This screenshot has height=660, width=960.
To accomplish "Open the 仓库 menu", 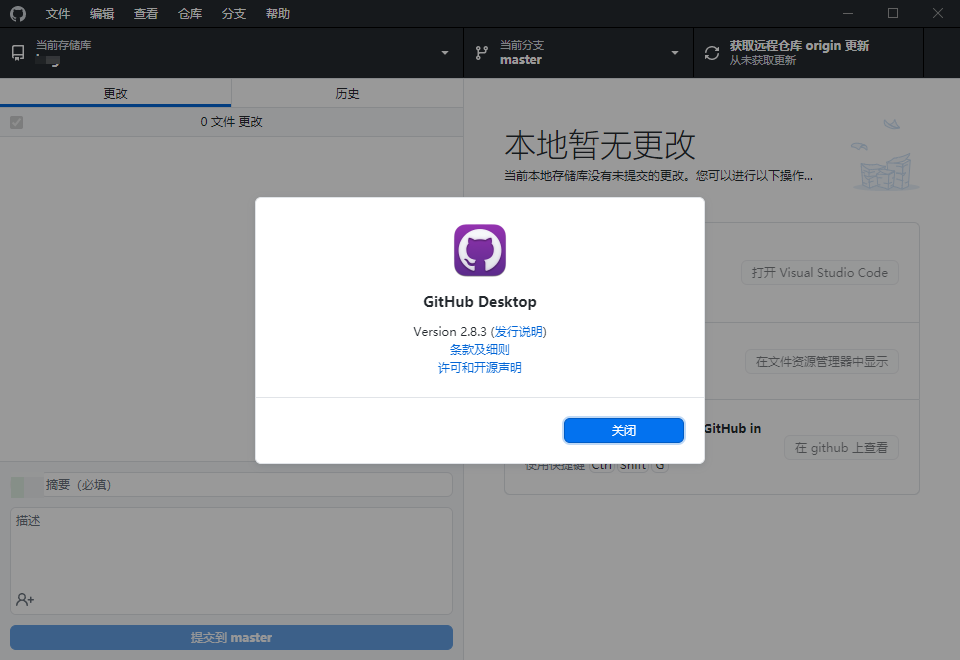I will coord(190,13).
